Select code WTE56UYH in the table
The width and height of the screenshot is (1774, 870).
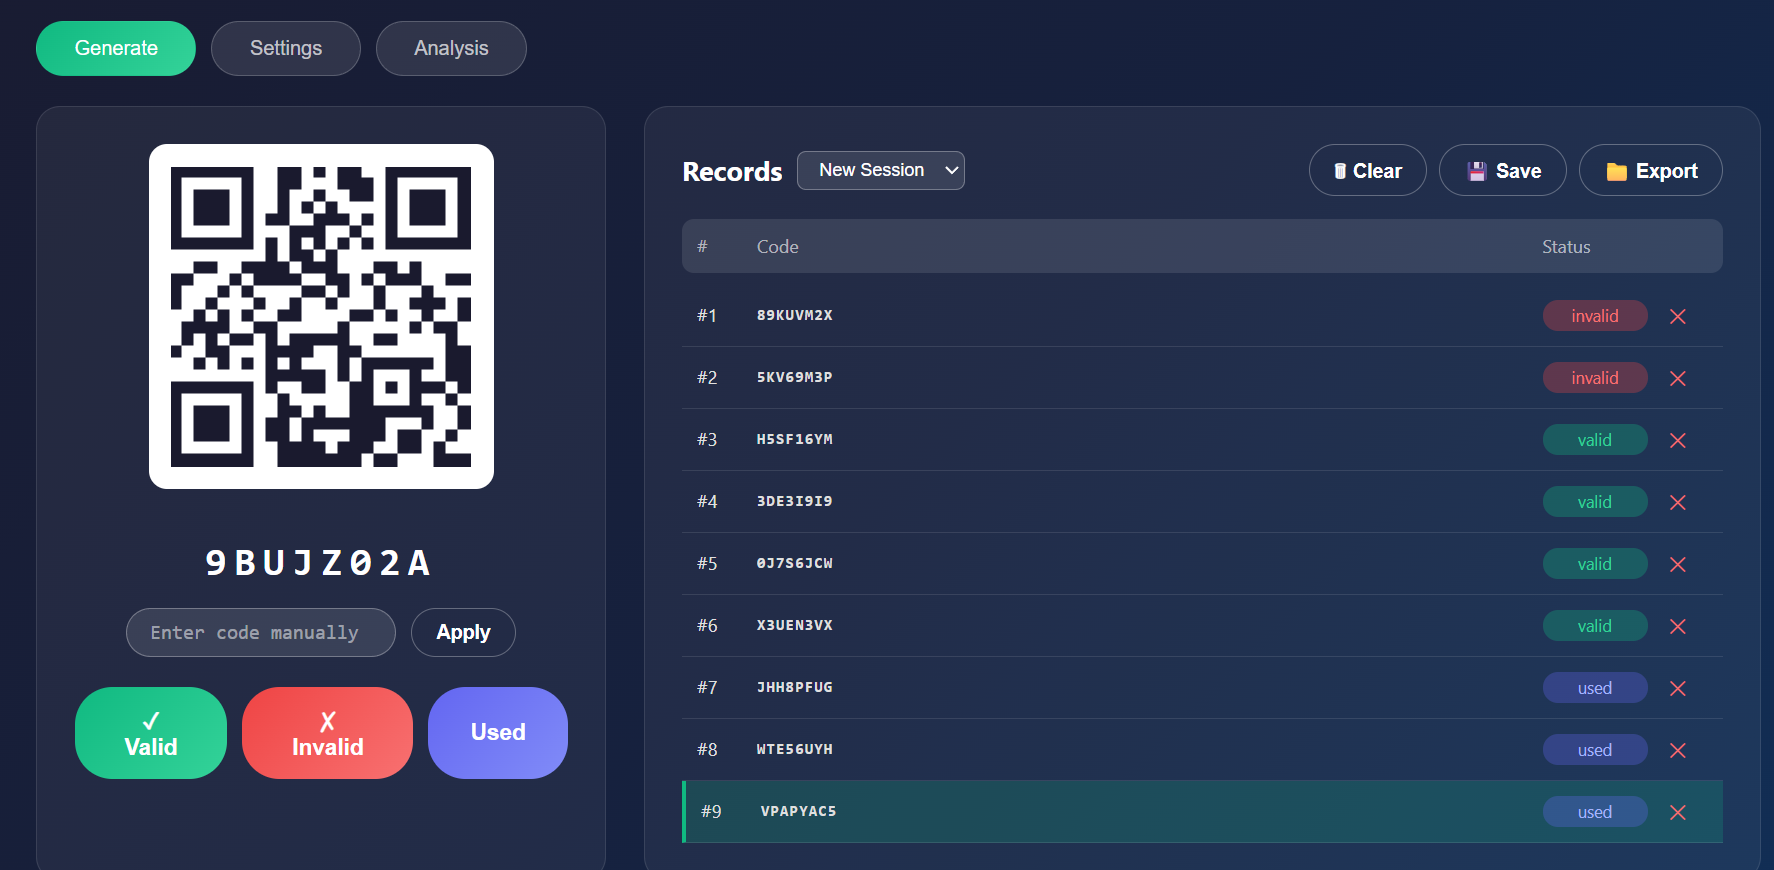click(x=795, y=749)
